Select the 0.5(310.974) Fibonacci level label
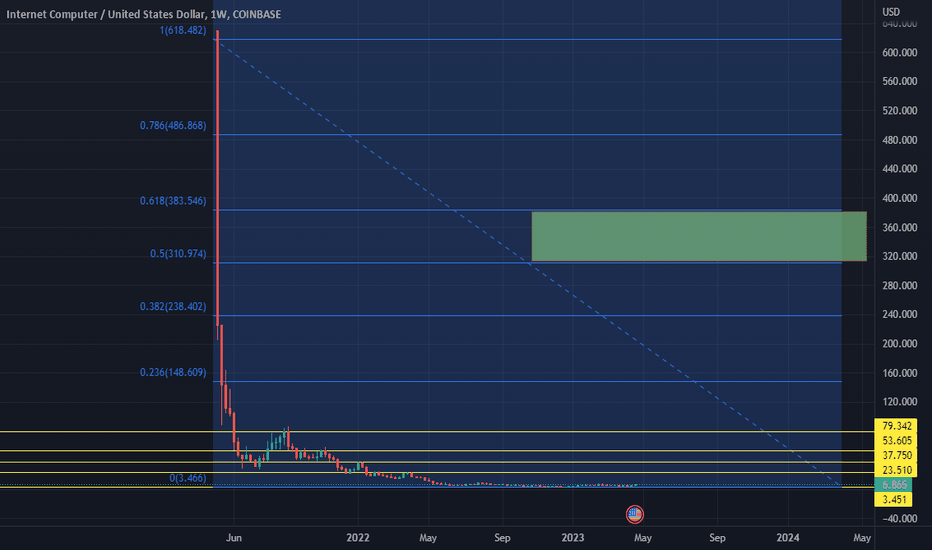 [x=178, y=254]
